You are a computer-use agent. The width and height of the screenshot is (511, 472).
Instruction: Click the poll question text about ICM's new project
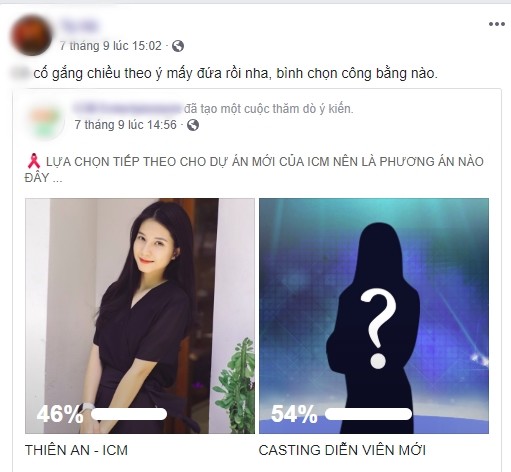click(x=255, y=169)
